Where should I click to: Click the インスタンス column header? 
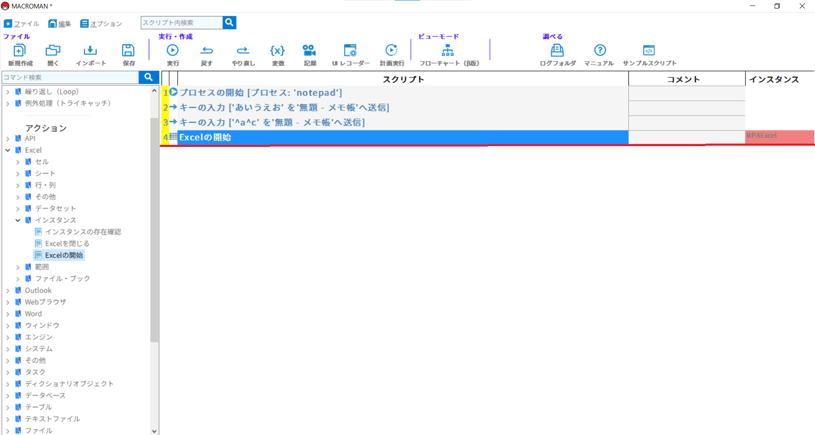[x=780, y=79]
